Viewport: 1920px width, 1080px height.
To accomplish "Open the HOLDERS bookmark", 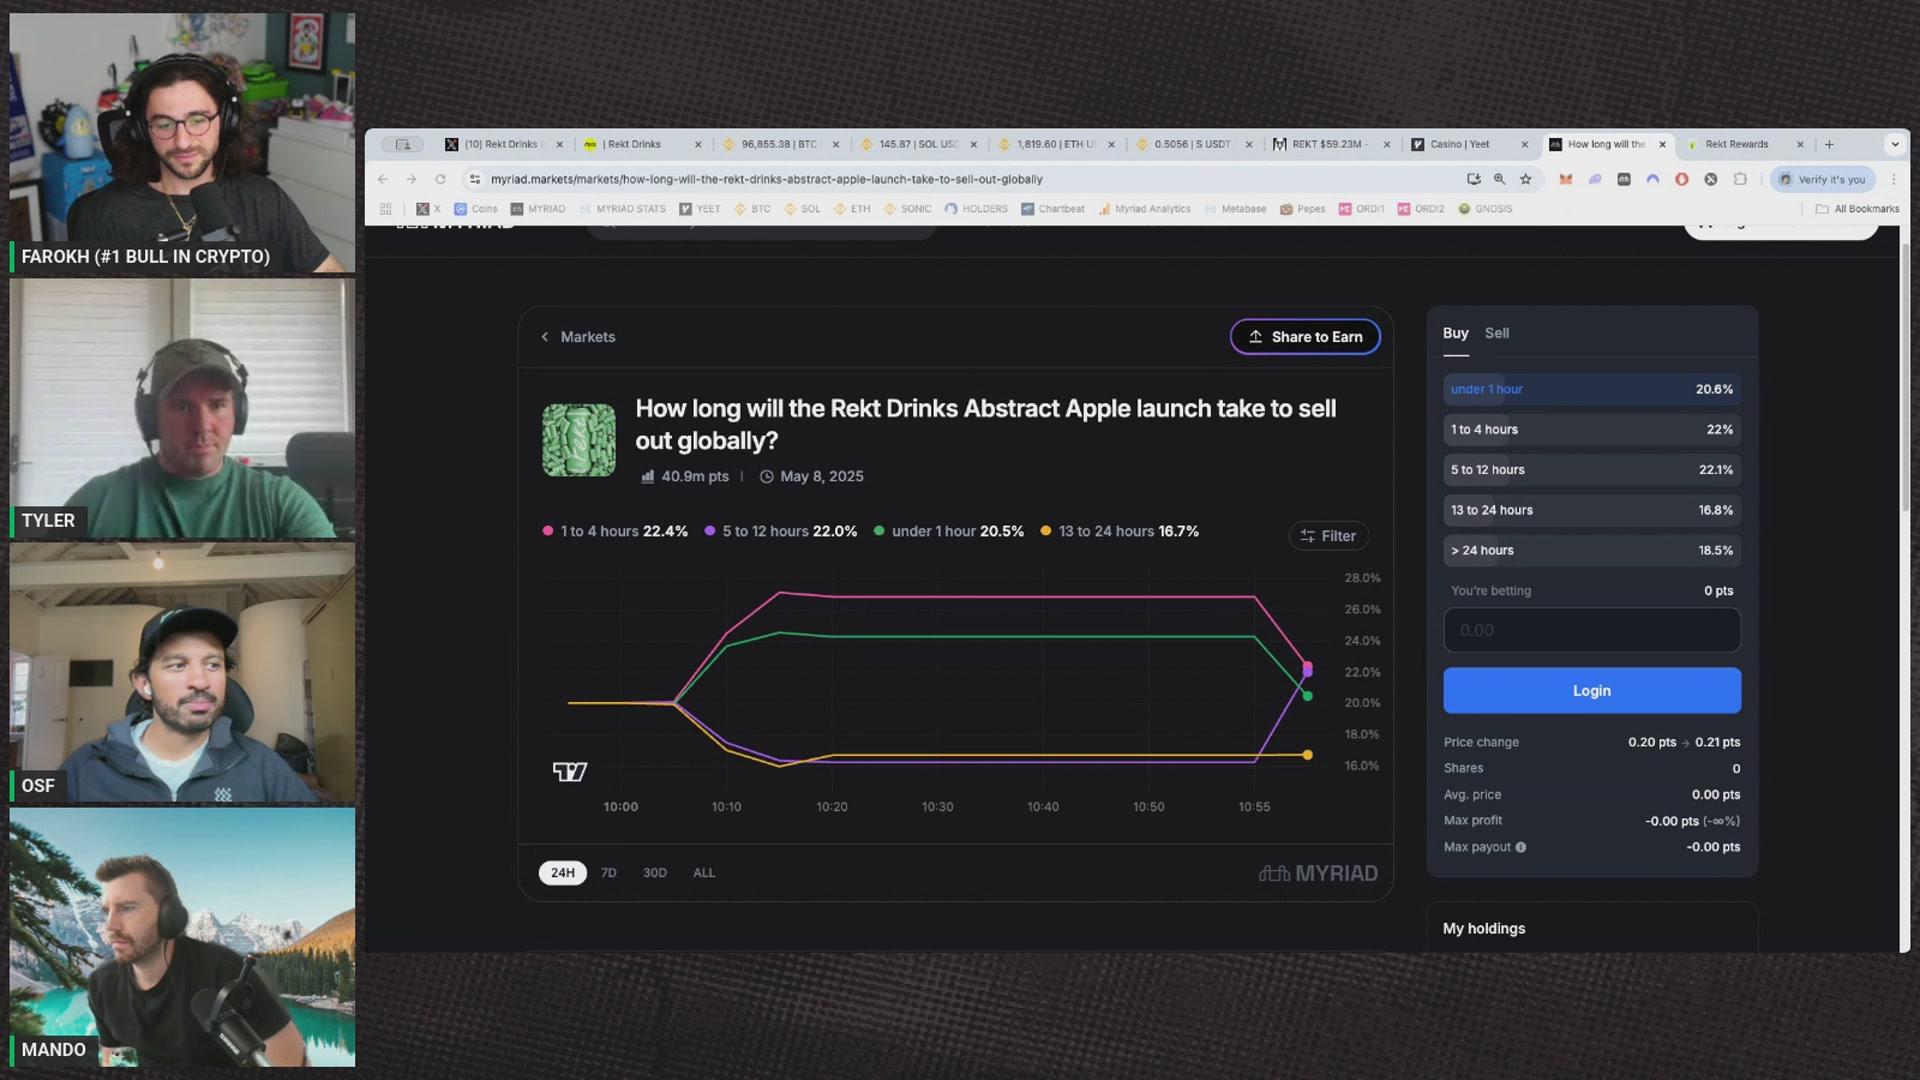I will (x=976, y=209).
